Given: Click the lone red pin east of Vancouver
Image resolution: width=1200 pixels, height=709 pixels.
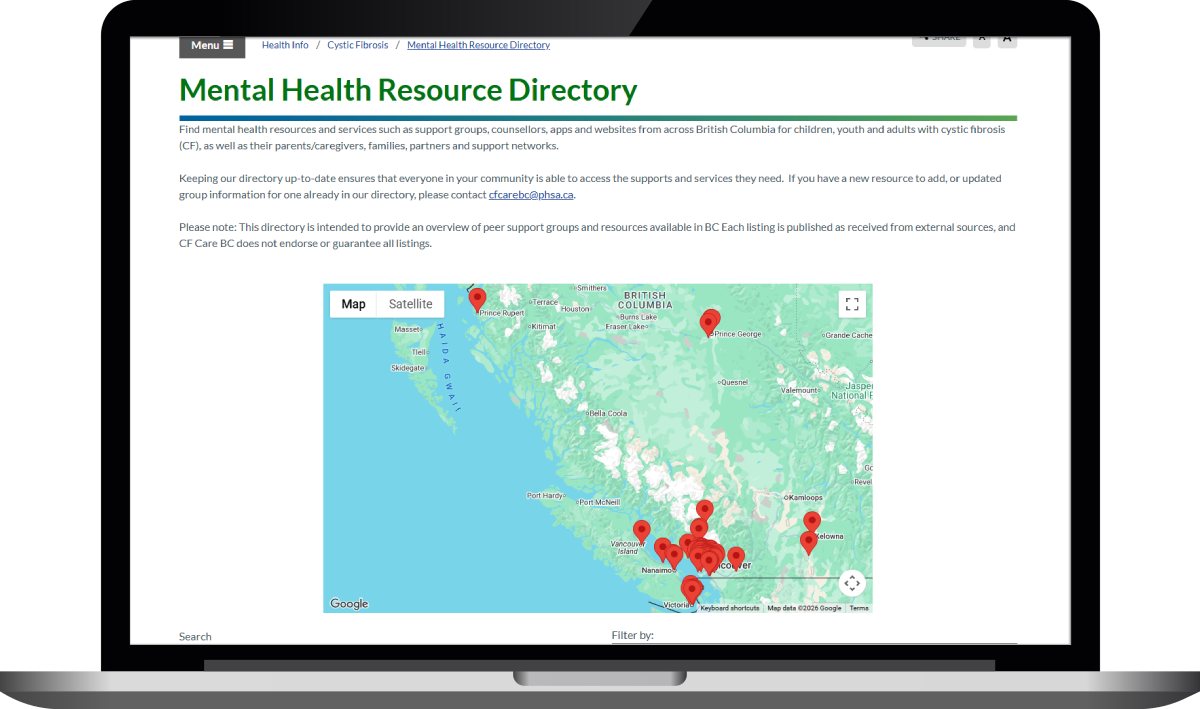Looking at the screenshot, I should [736, 557].
